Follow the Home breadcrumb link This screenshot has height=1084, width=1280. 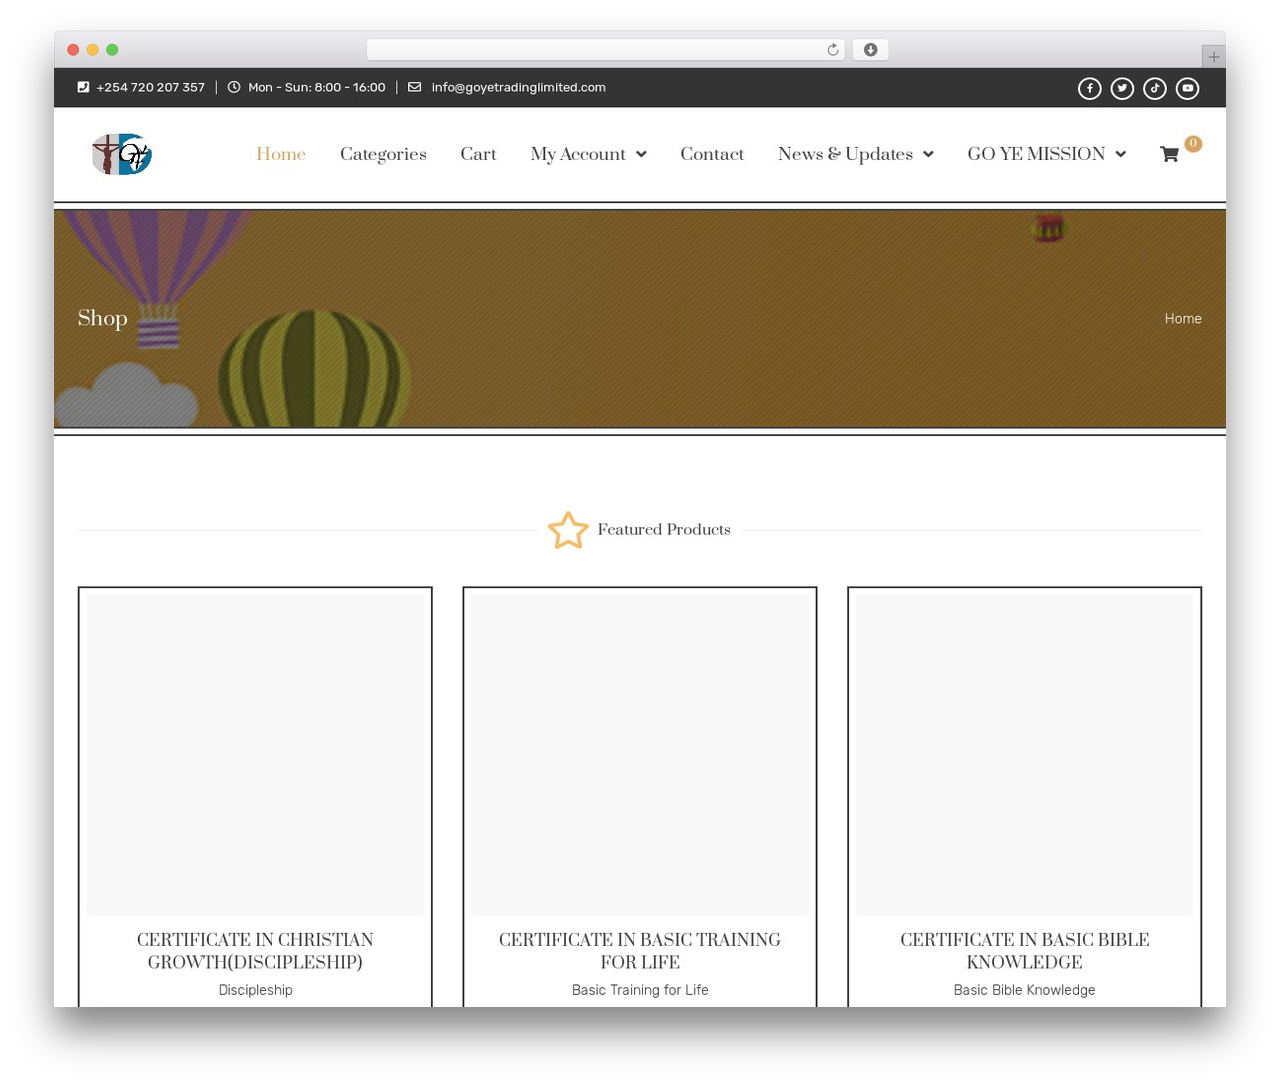pyautogui.click(x=1183, y=318)
